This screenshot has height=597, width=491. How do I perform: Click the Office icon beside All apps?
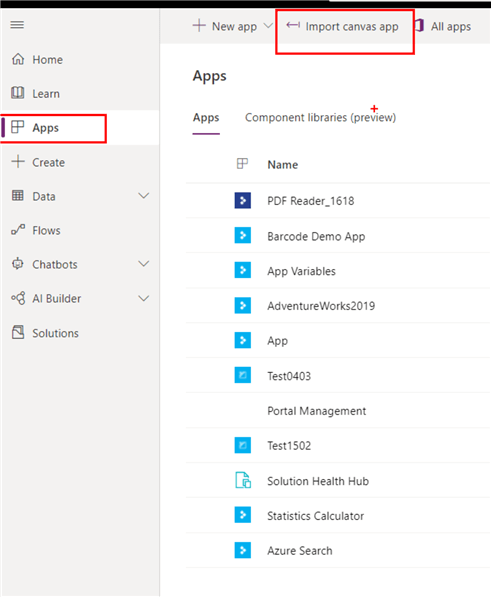(419, 26)
